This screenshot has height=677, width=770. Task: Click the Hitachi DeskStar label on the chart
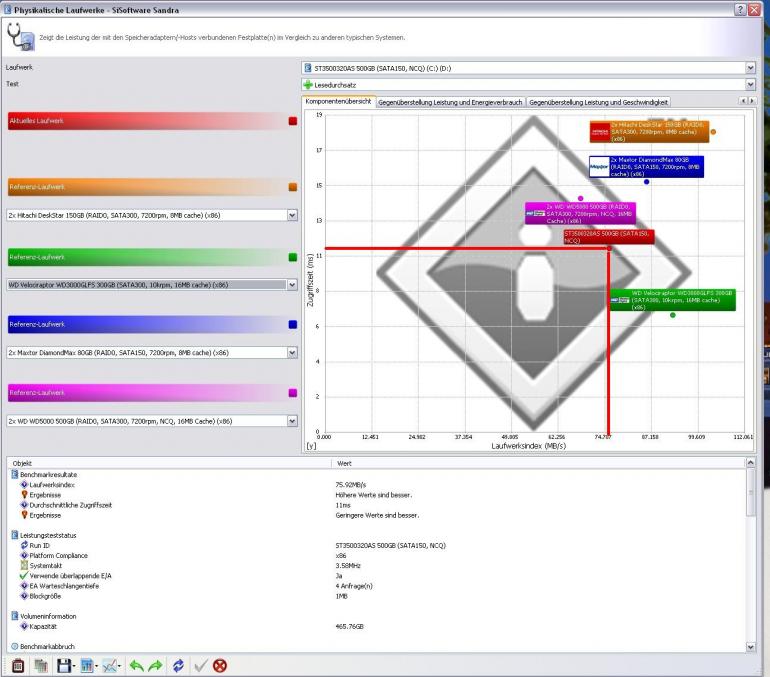pos(649,132)
